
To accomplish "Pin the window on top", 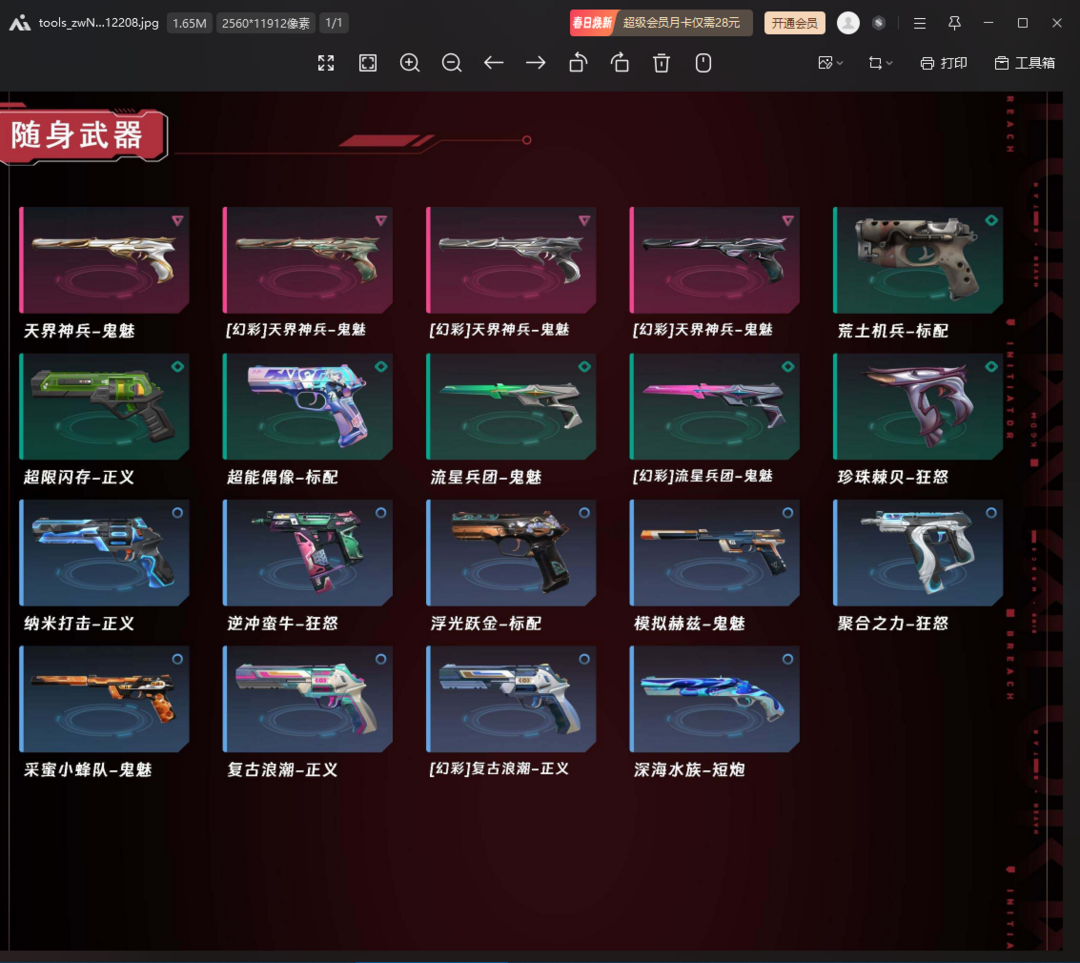I will click(x=955, y=23).
